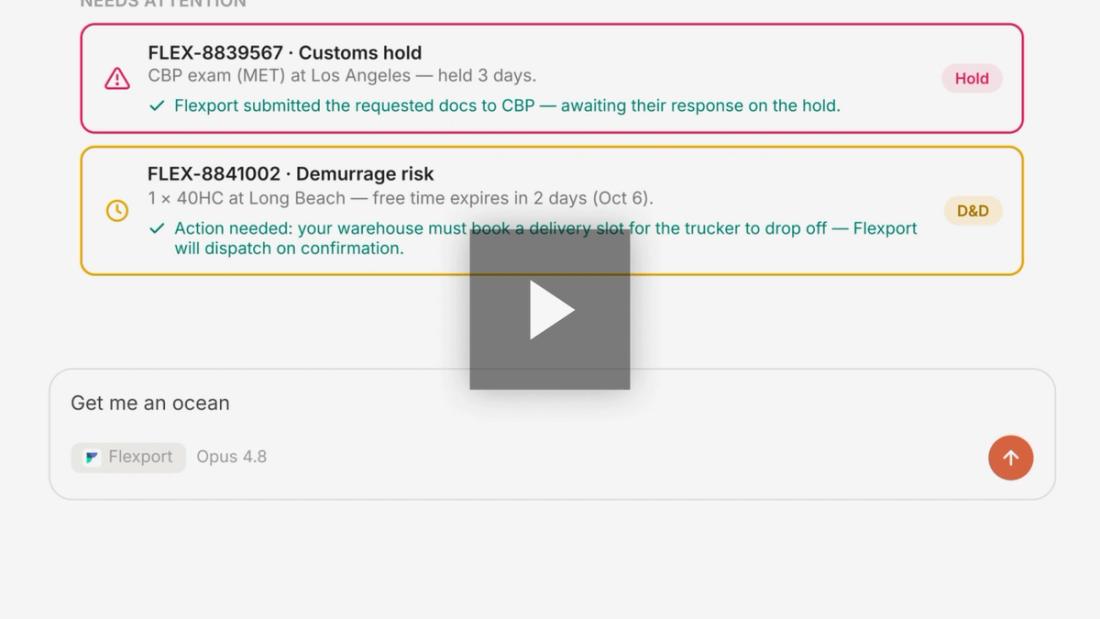Send the message with the orange arrow button
1100x619 pixels.
click(1010, 458)
